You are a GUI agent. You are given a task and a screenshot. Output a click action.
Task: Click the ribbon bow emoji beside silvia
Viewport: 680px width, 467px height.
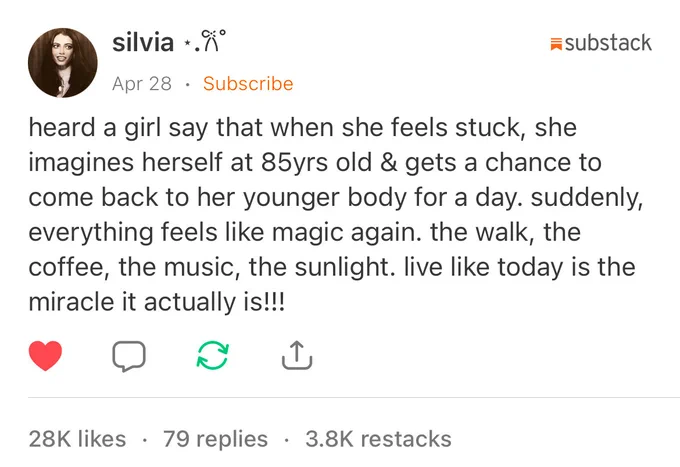pos(212,41)
